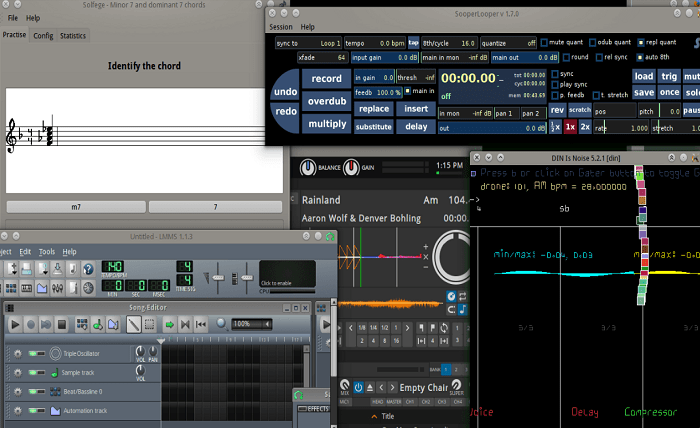This screenshot has height=428, width=700.
Task: Select the edit (selection) mode tool
Action: [150, 324]
